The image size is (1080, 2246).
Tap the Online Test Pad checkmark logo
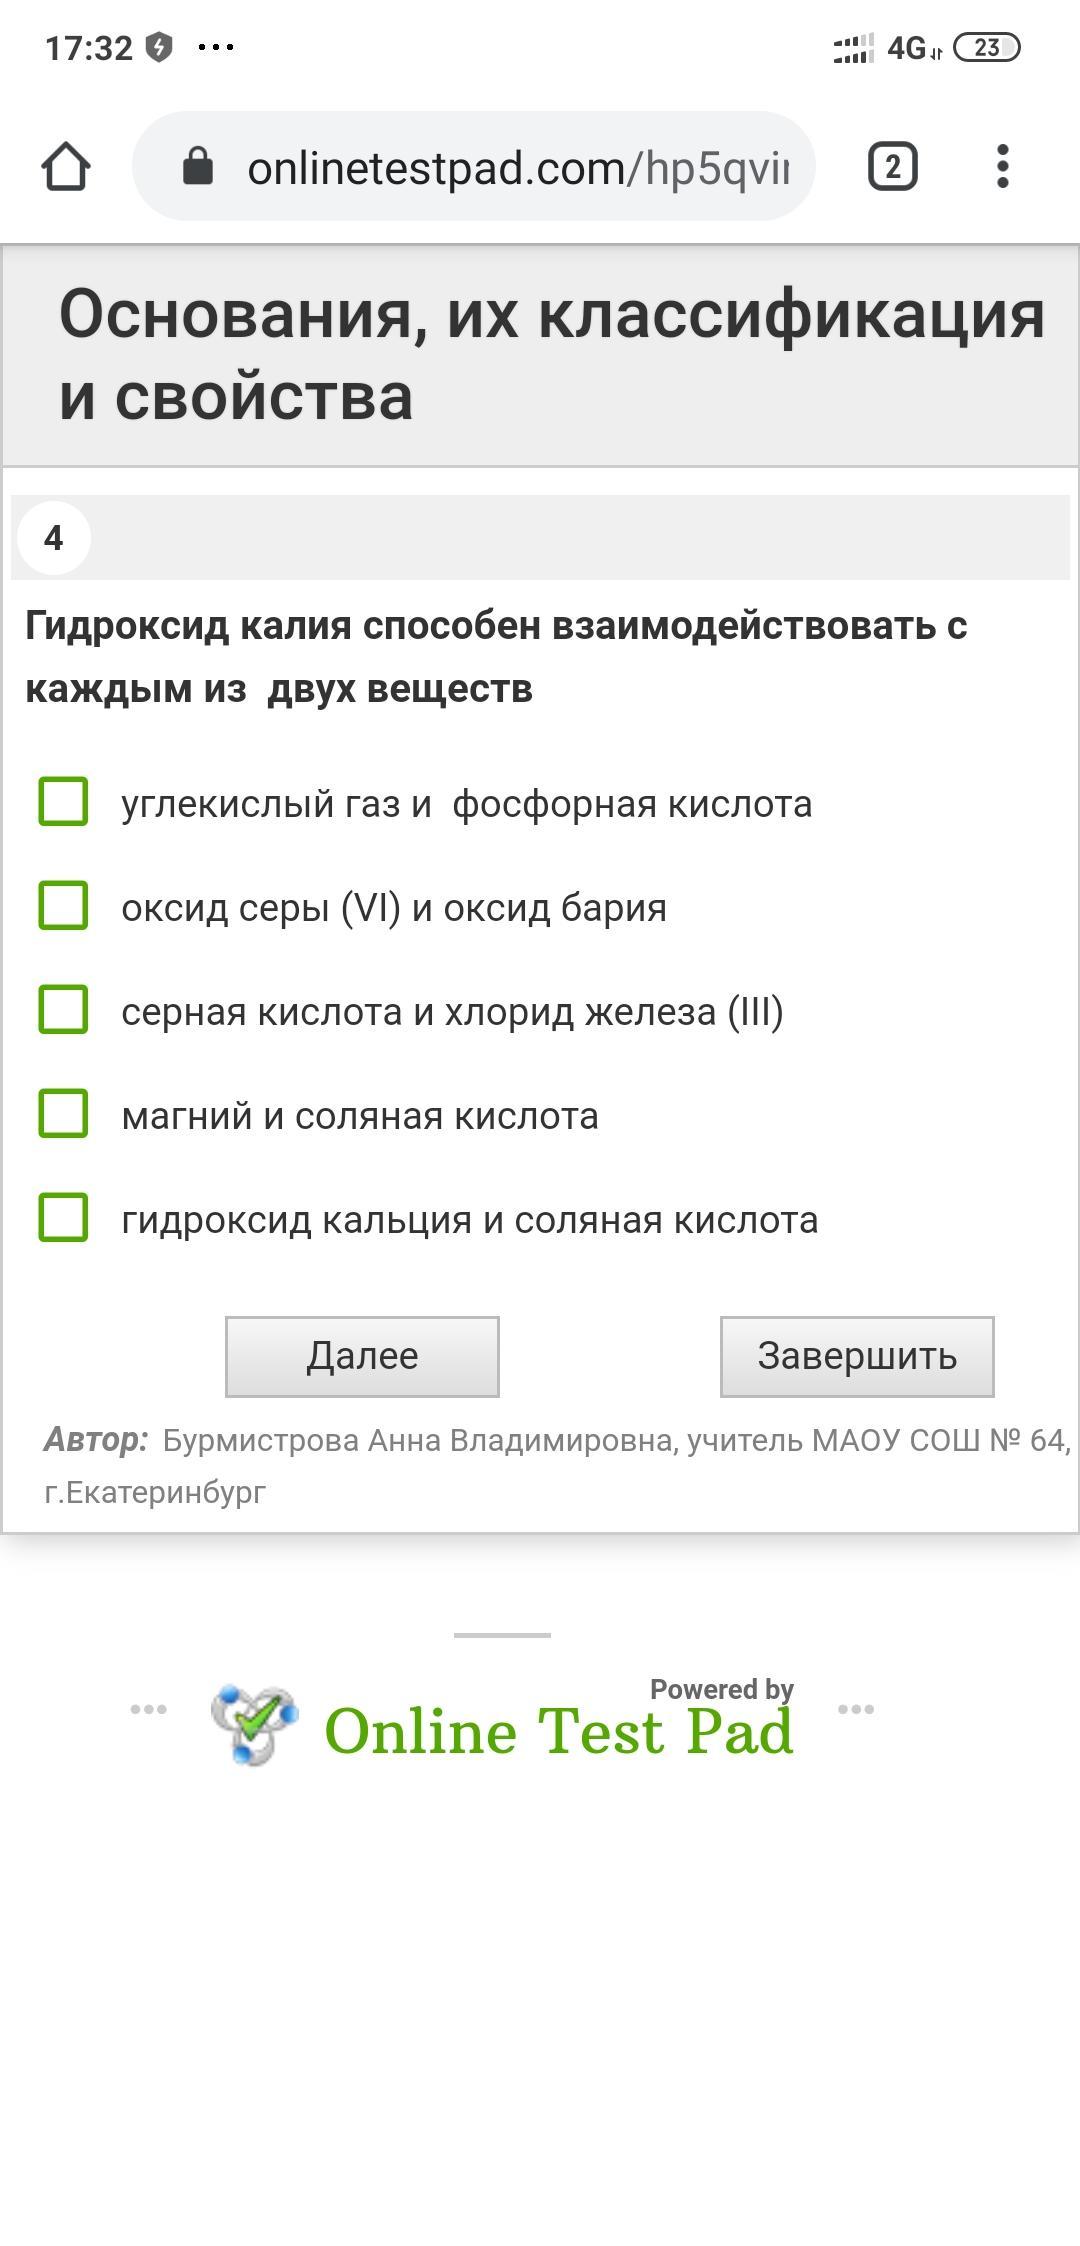click(254, 1724)
